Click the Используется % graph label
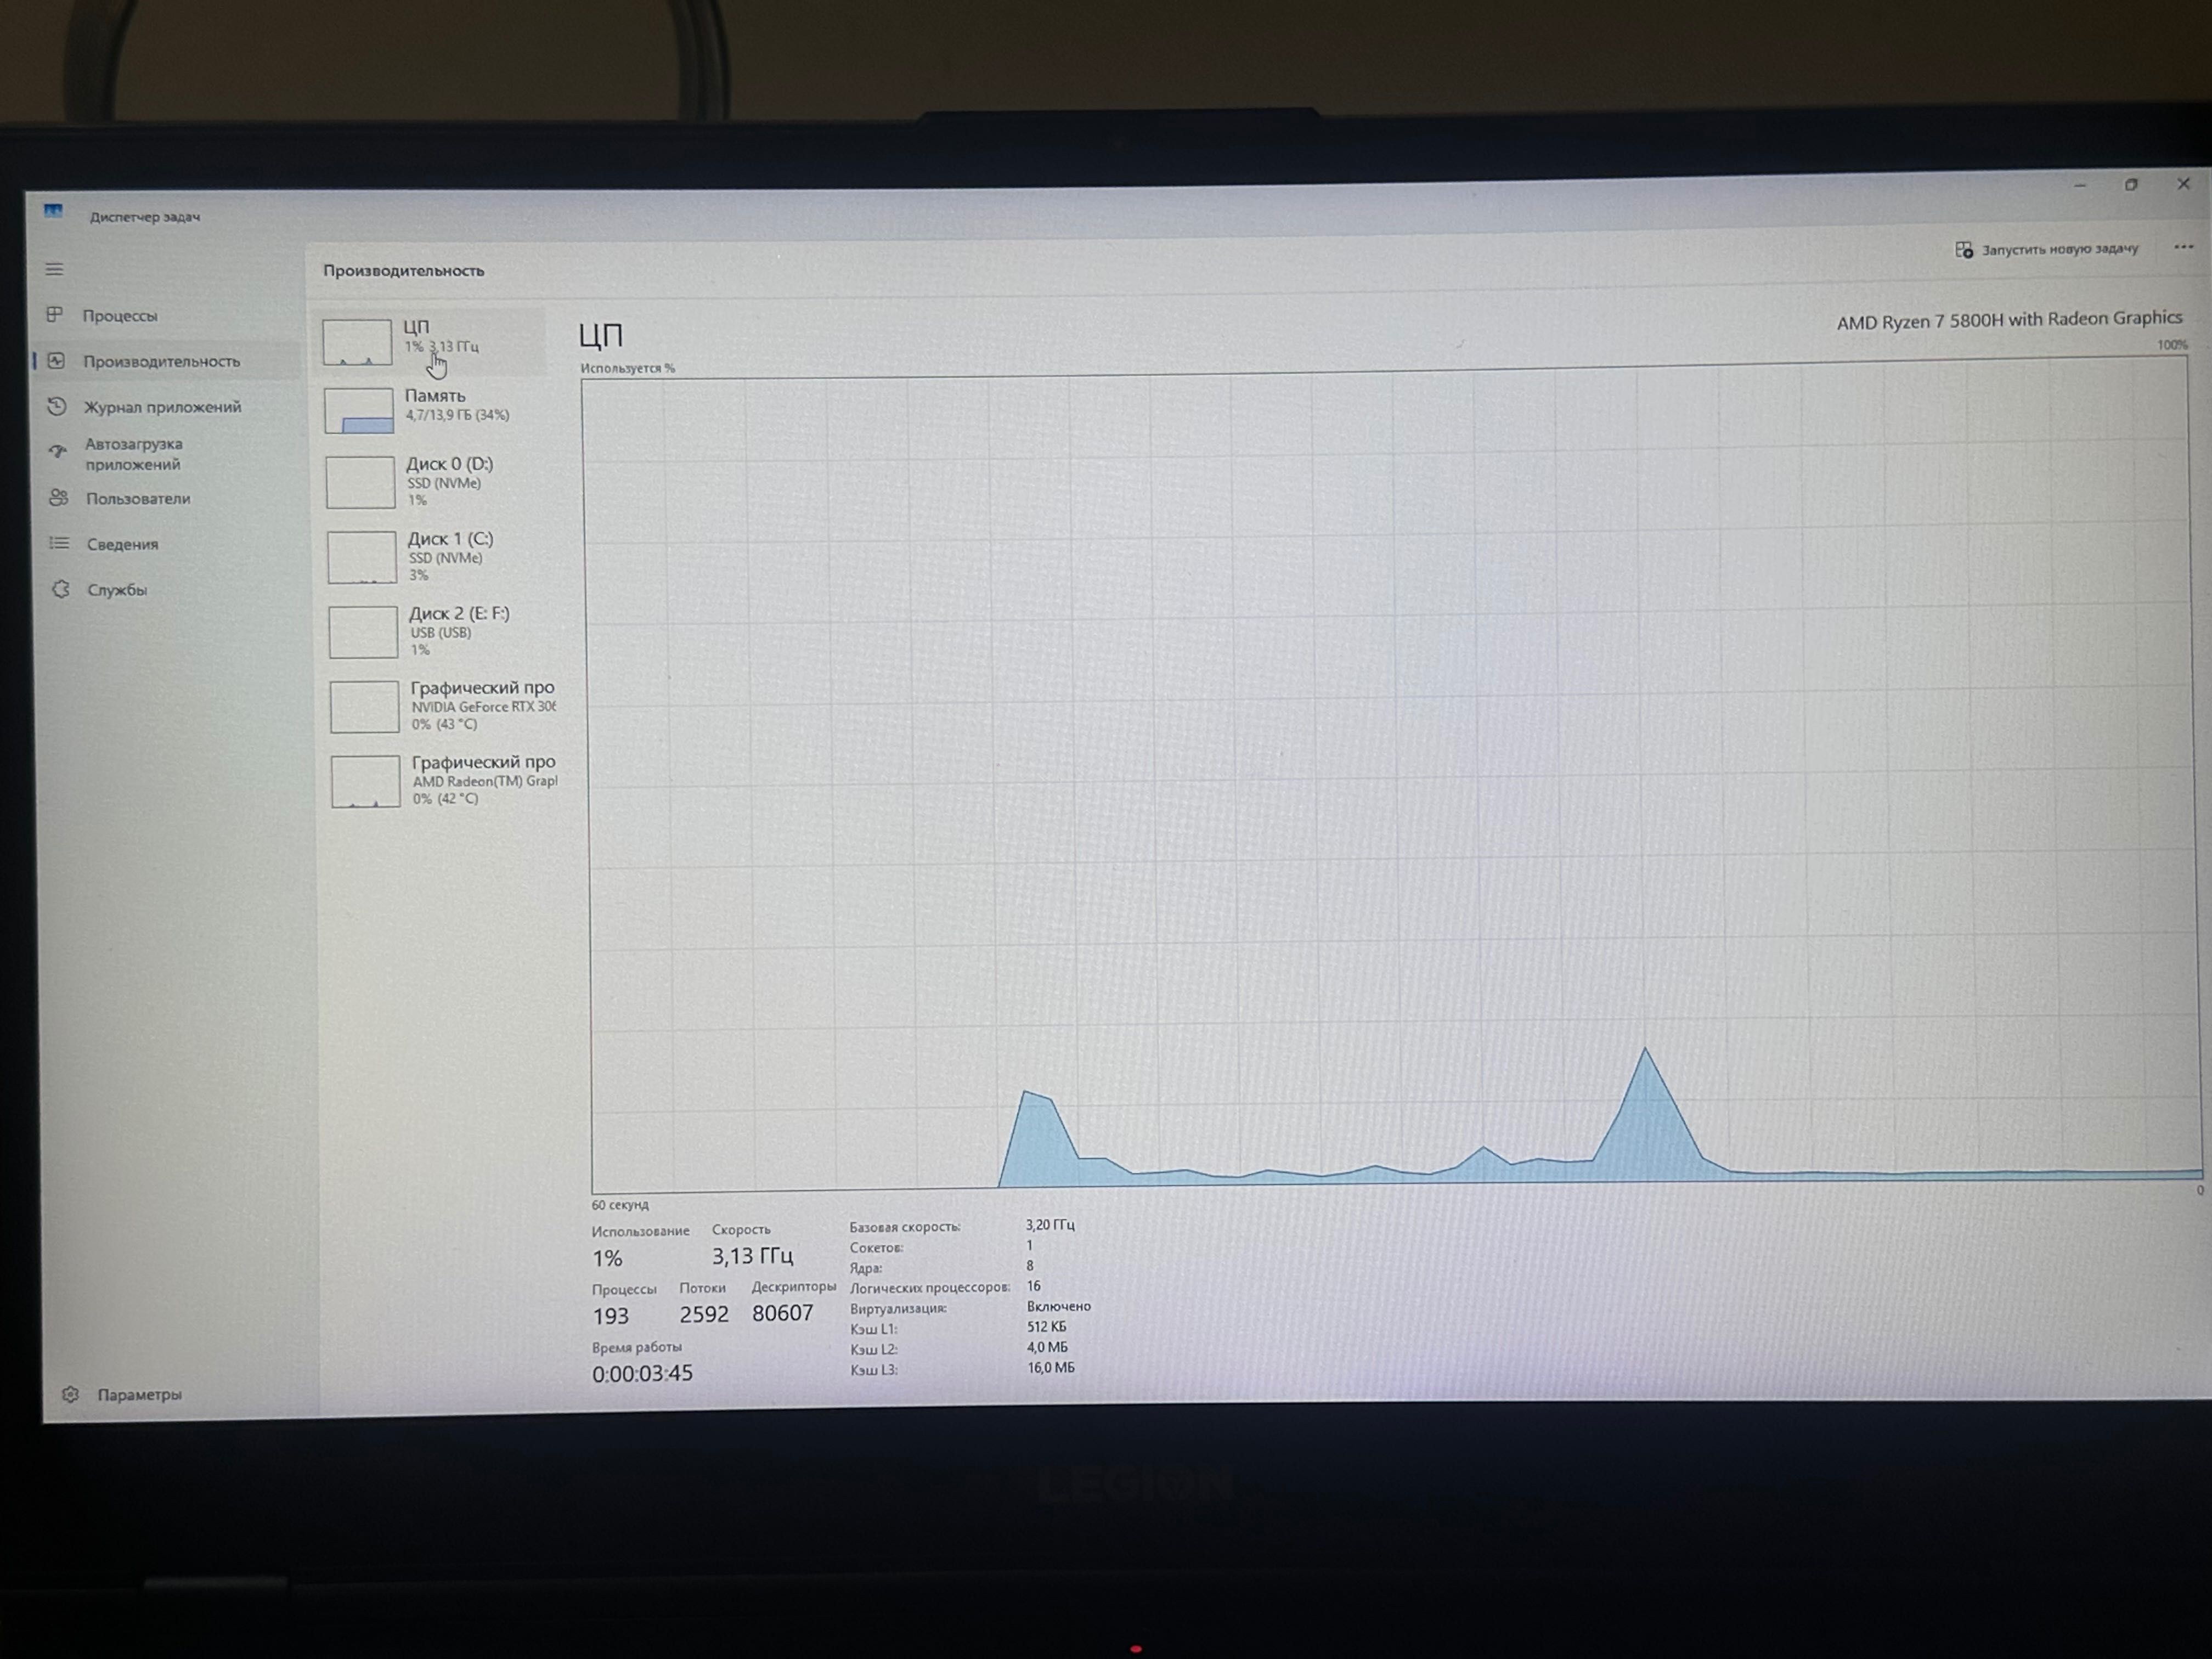This screenshot has height=1659, width=2212. (x=628, y=369)
